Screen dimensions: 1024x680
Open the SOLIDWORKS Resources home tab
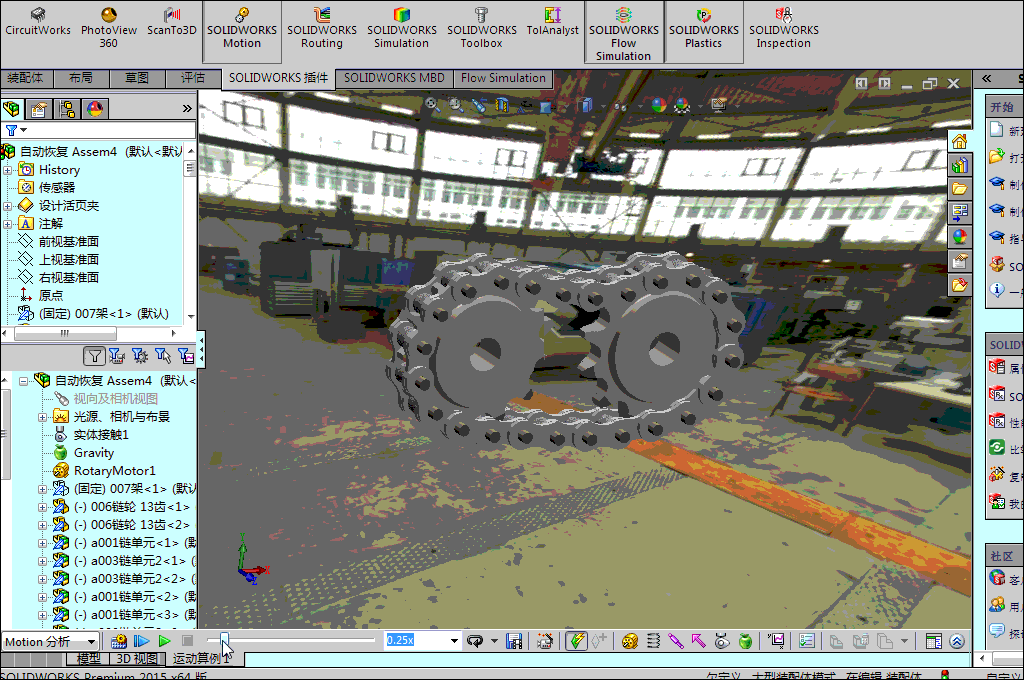tap(959, 141)
